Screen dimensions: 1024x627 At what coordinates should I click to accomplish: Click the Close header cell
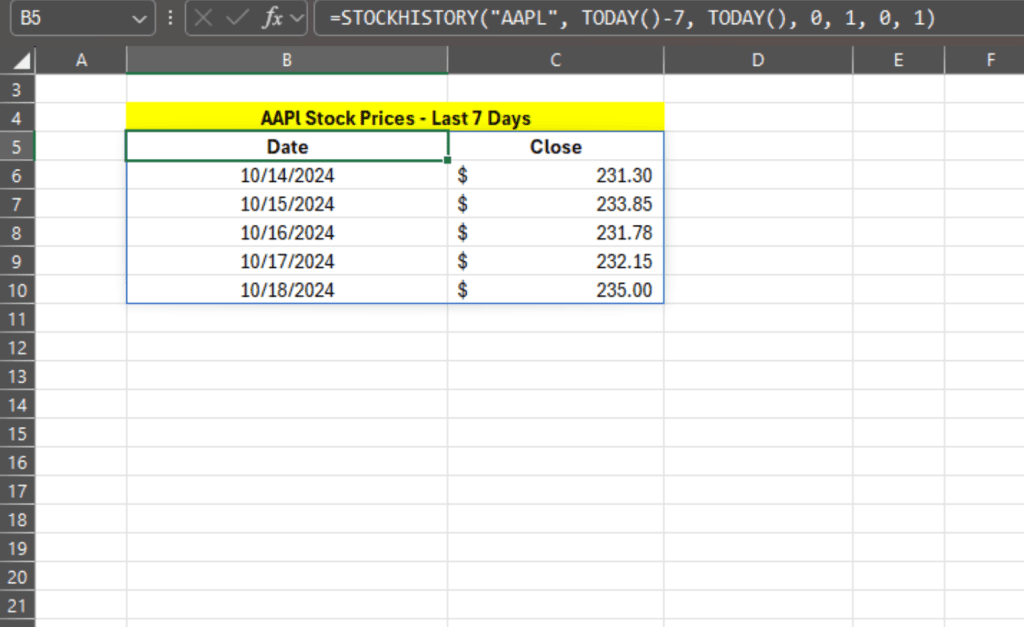pyautogui.click(x=555, y=147)
